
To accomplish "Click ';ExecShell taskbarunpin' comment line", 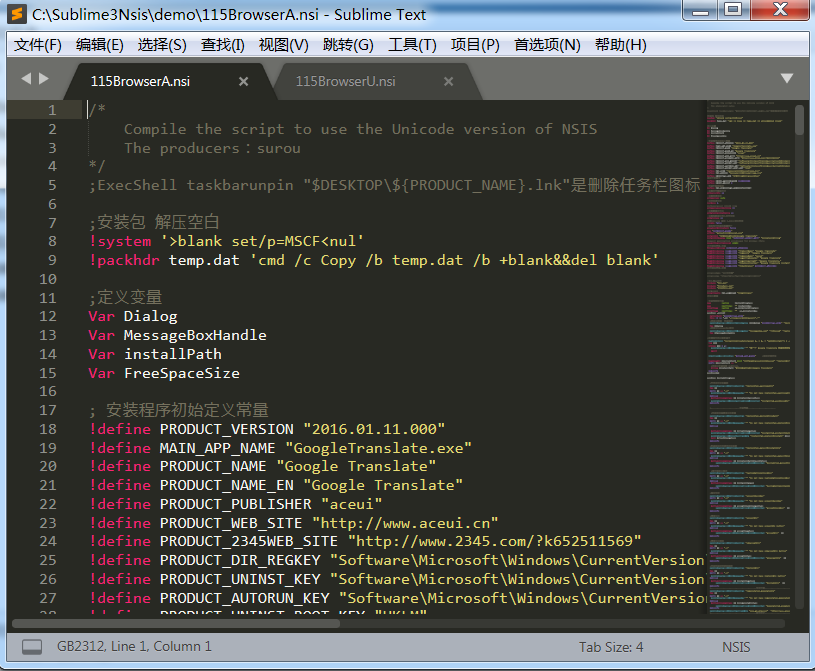I will [x=395, y=186].
